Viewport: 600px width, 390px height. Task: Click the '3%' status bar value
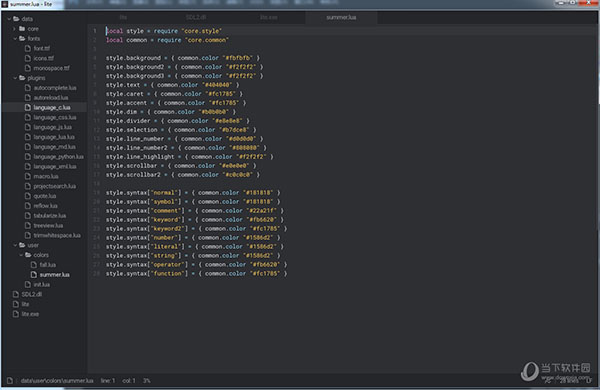coord(147,381)
